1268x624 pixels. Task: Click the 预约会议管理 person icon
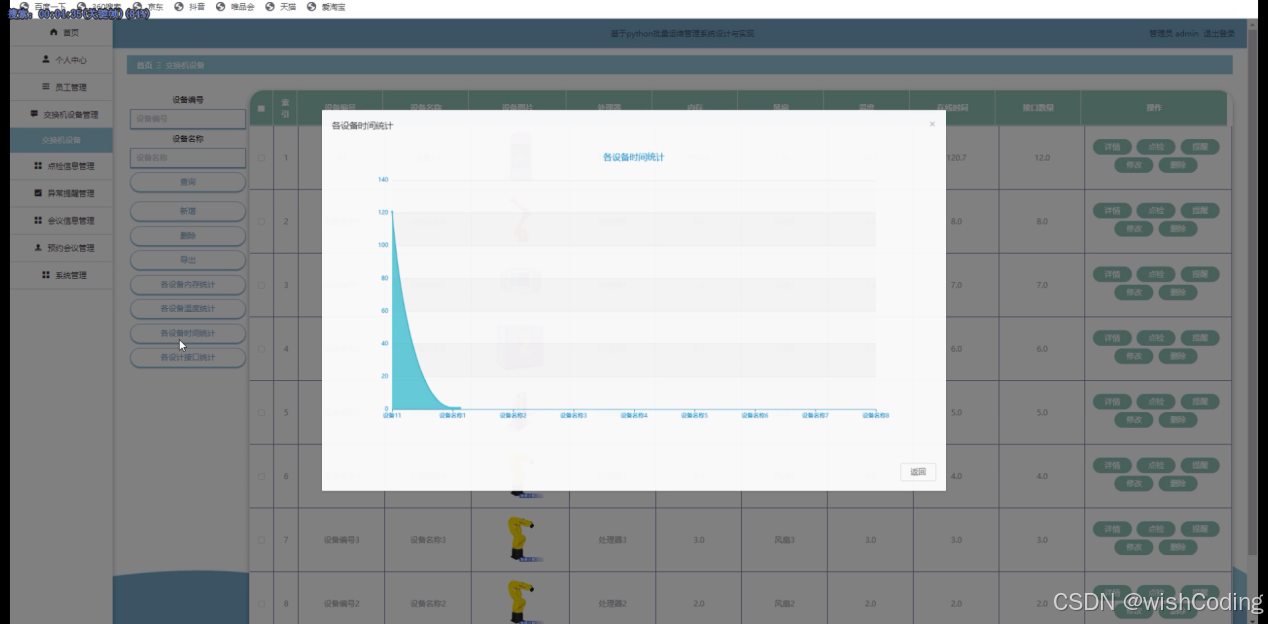pyautogui.click(x=38, y=247)
